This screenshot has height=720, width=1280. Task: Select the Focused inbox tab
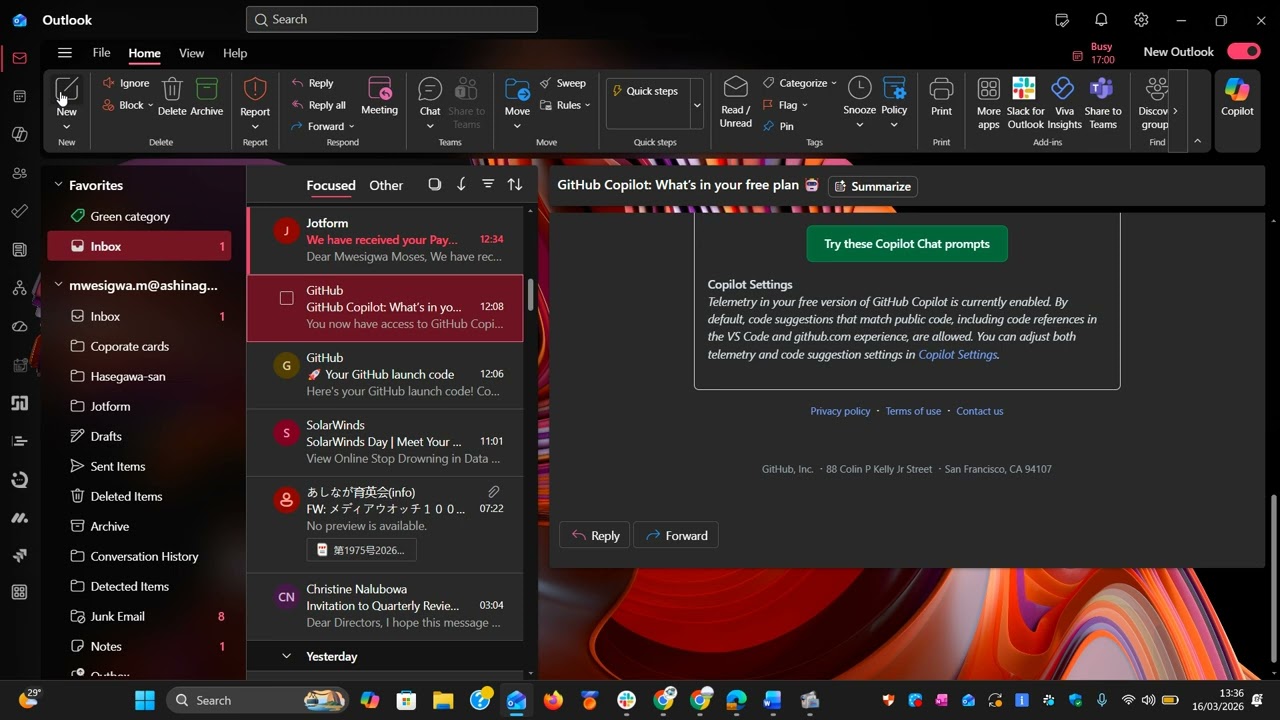click(331, 185)
